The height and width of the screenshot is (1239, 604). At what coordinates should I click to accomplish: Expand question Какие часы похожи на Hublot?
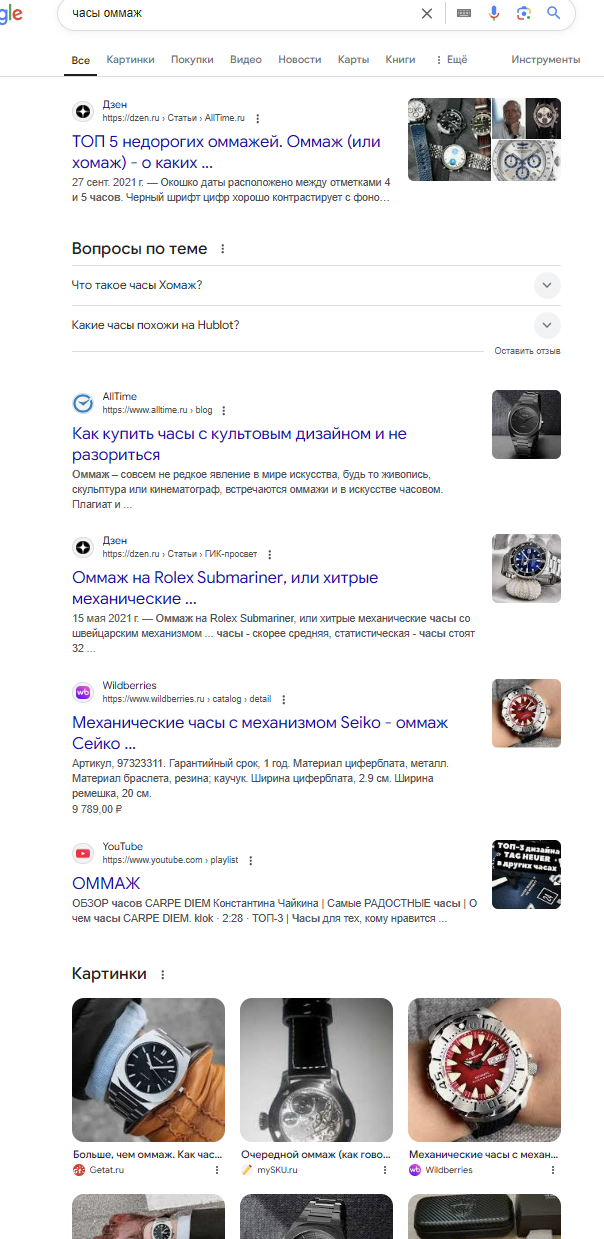coord(316,325)
